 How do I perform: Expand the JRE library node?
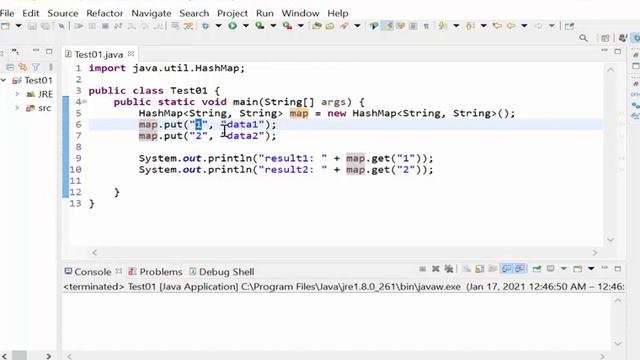click(x=17, y=94)
